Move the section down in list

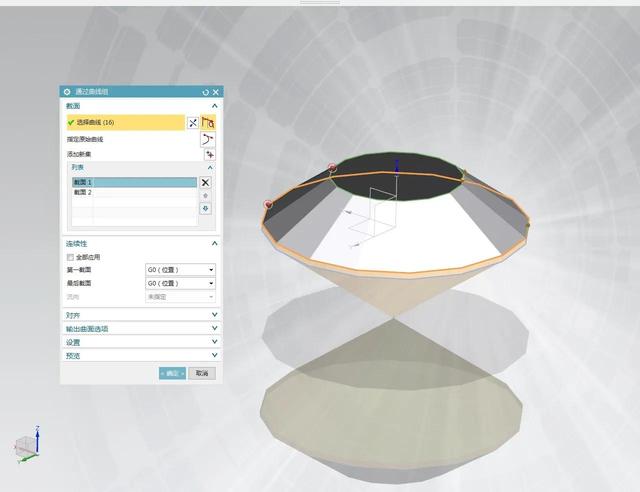(x=205, y=208)
